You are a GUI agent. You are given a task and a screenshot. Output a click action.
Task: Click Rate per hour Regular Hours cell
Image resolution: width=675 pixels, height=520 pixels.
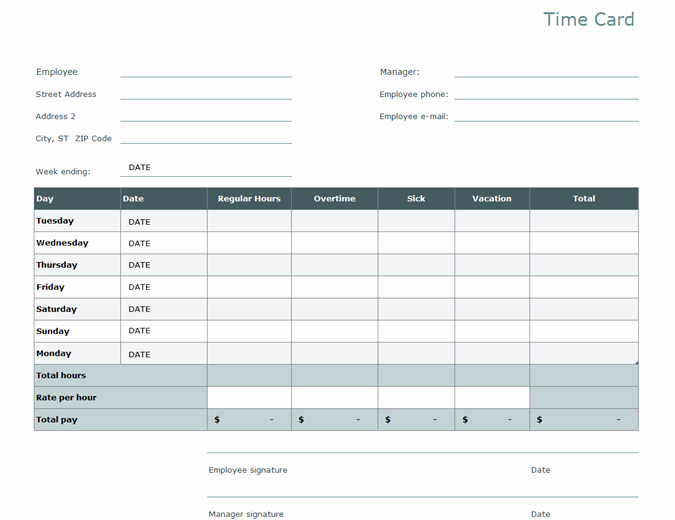[x=249, y=397]
